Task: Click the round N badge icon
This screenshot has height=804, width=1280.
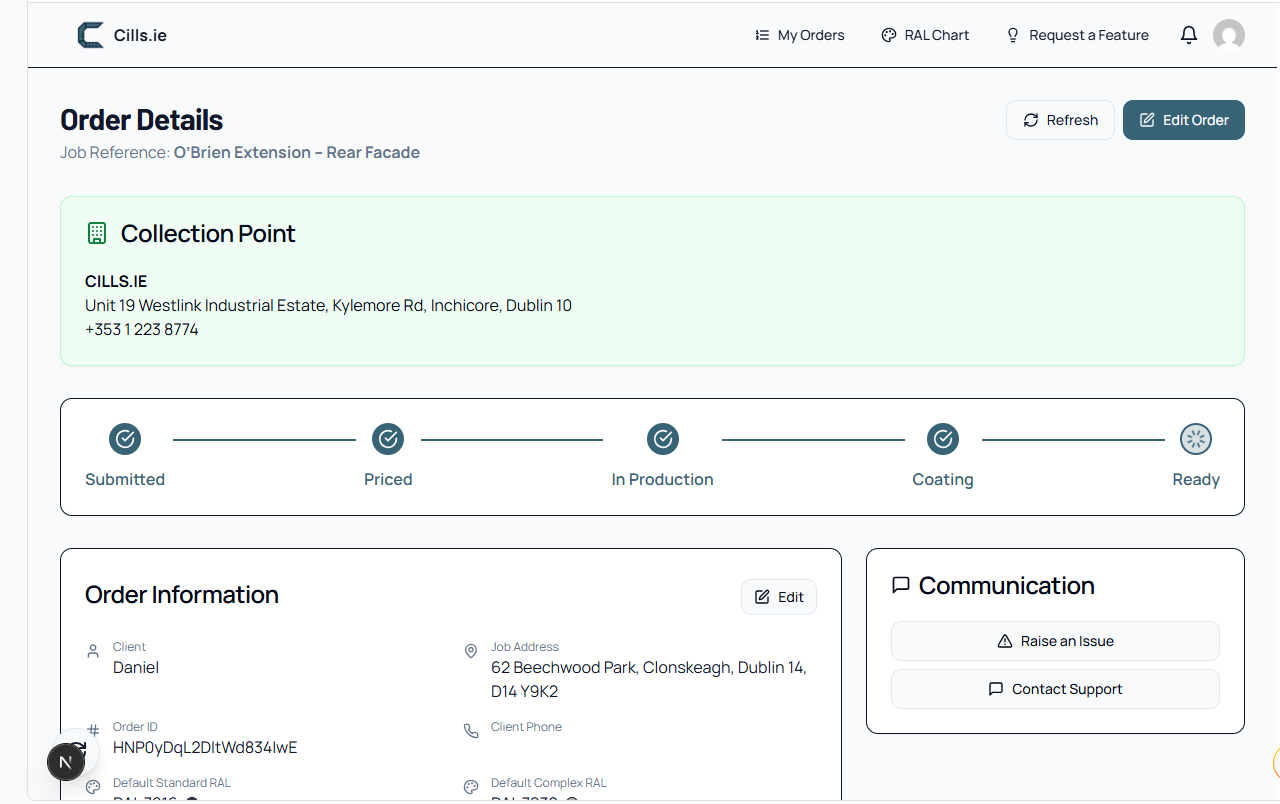Action: click(66, 763)
